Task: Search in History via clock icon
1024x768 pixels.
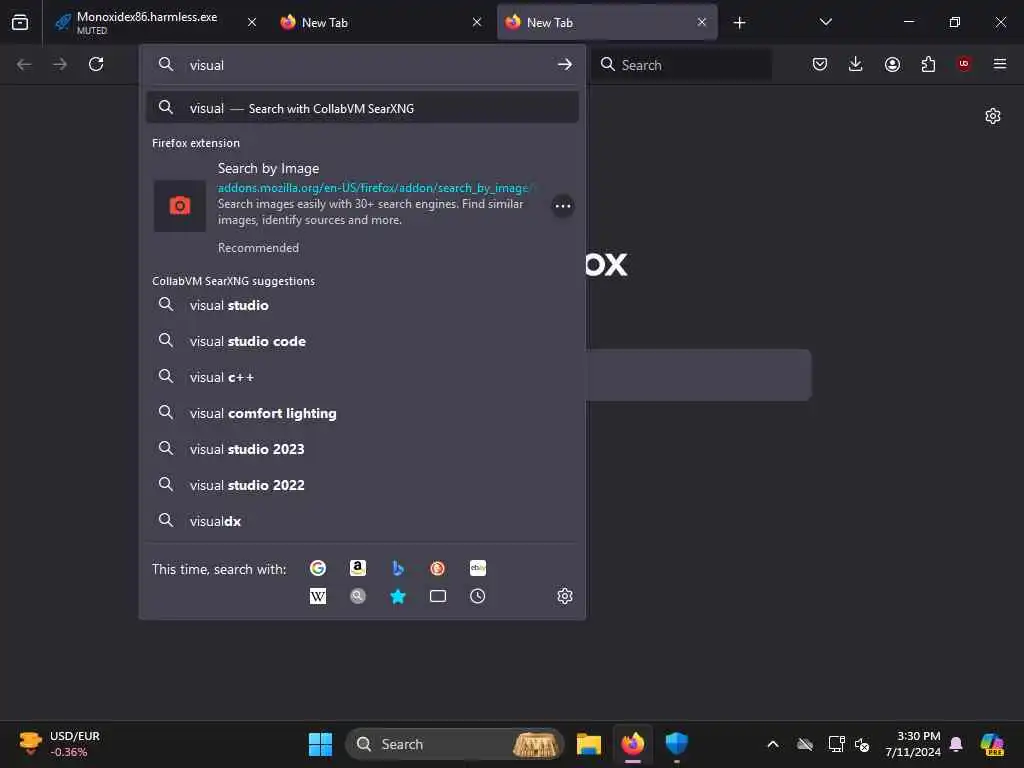Action: coord(477,596)
